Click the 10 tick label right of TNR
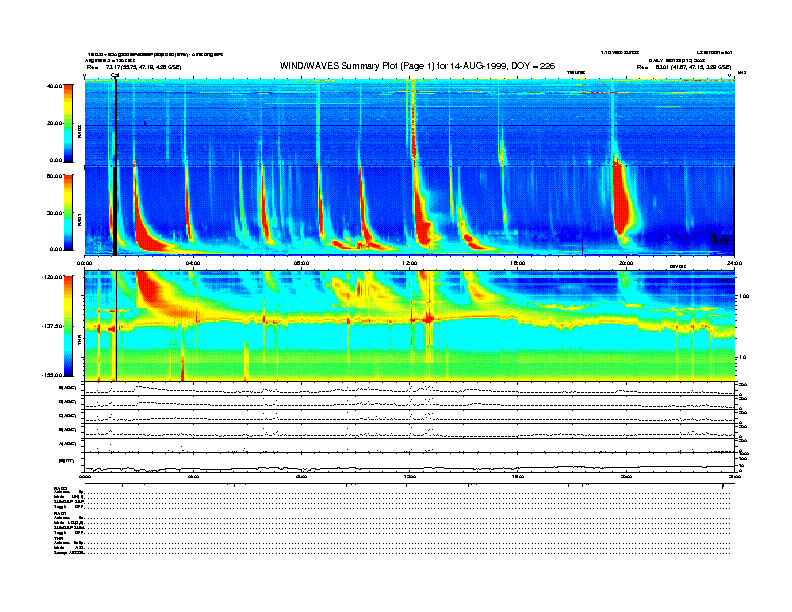Viewport: 792px width, 612px height. tap(742, 357)
